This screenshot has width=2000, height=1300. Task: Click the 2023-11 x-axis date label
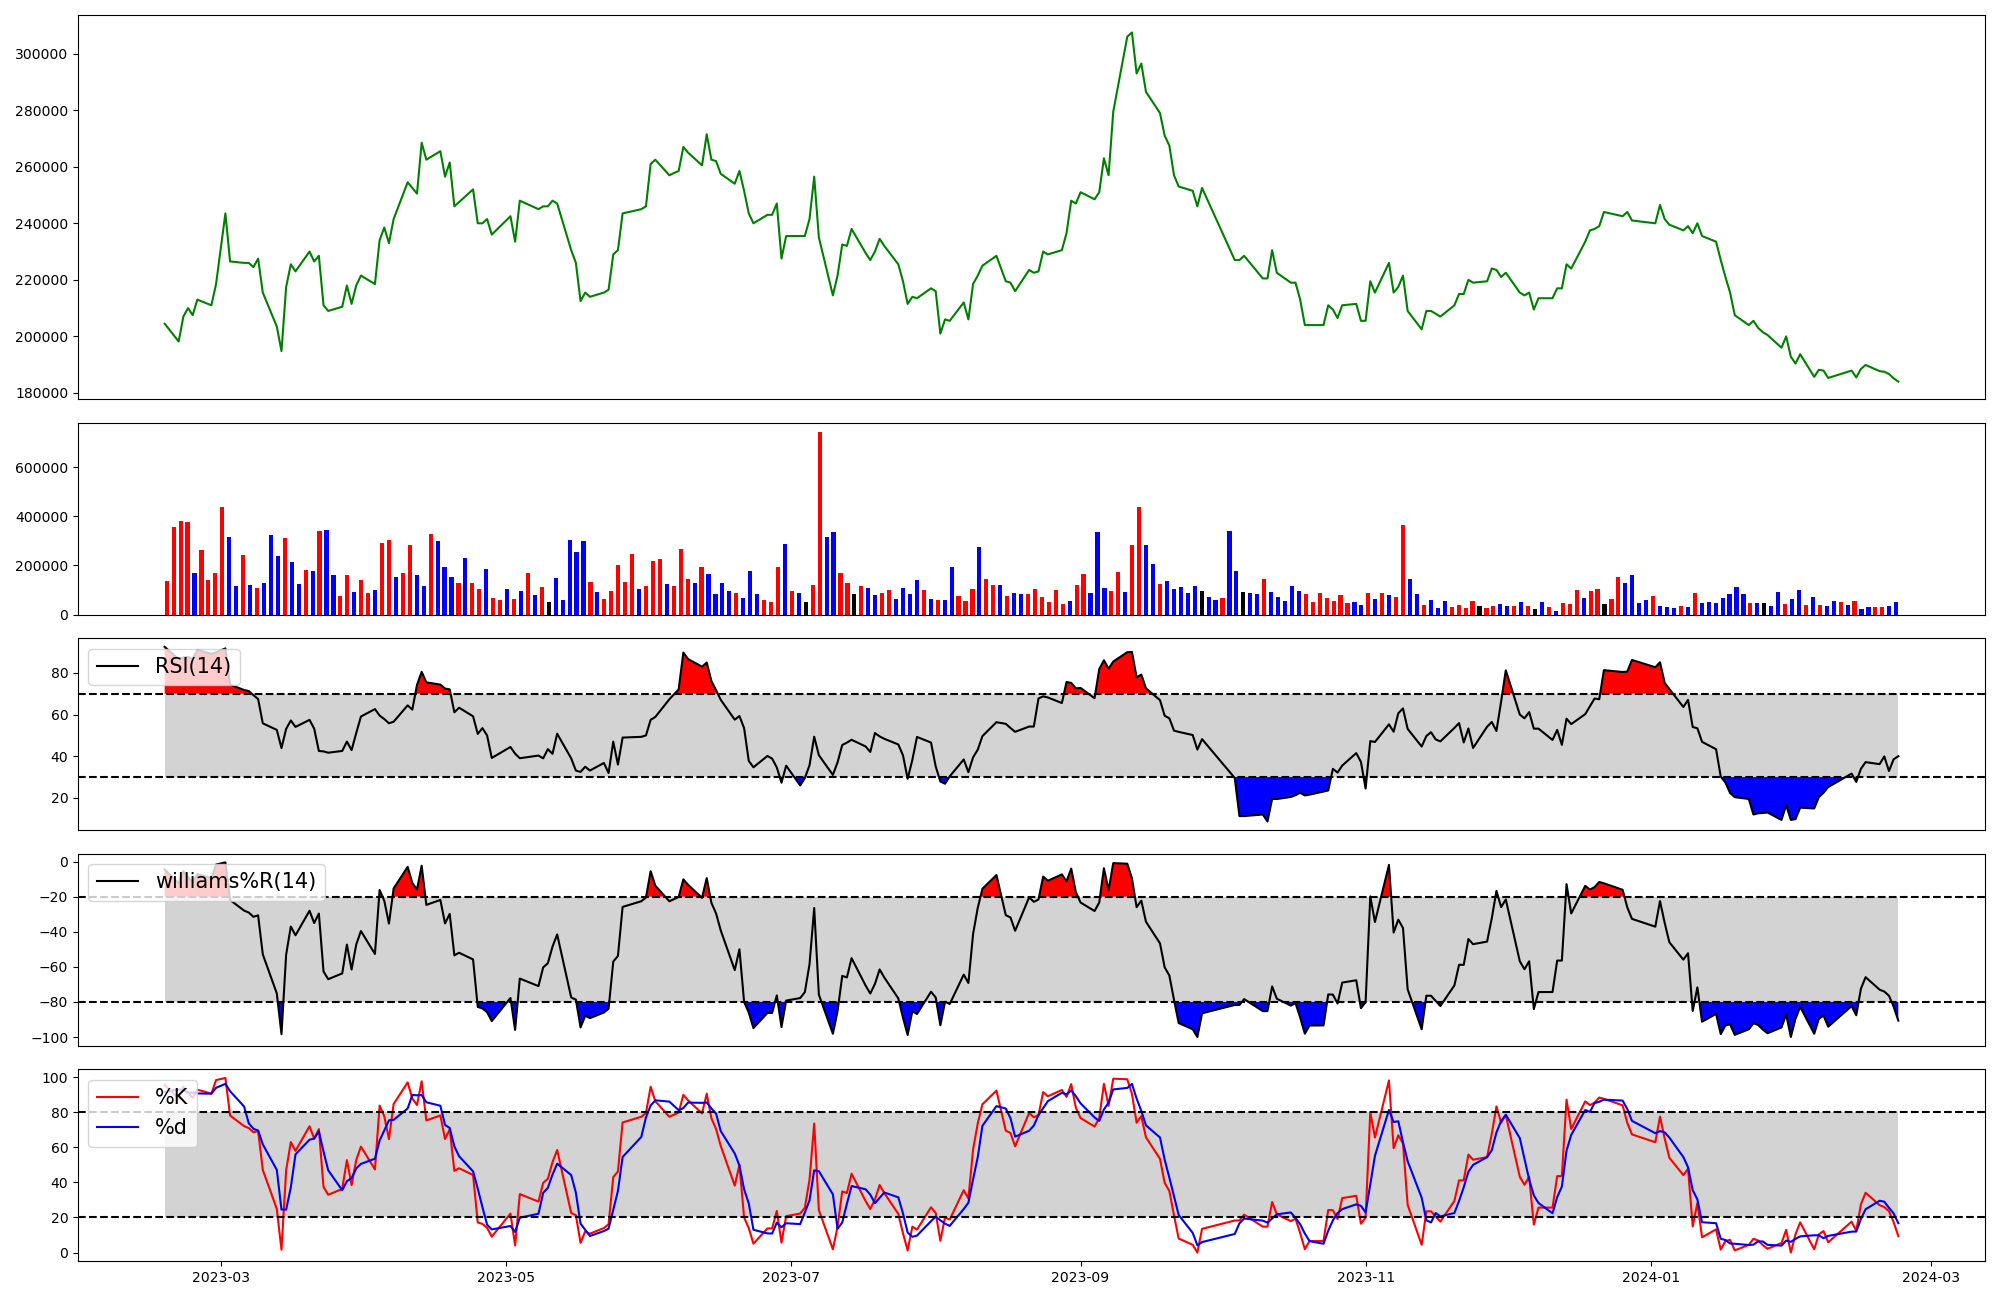1365,1277
